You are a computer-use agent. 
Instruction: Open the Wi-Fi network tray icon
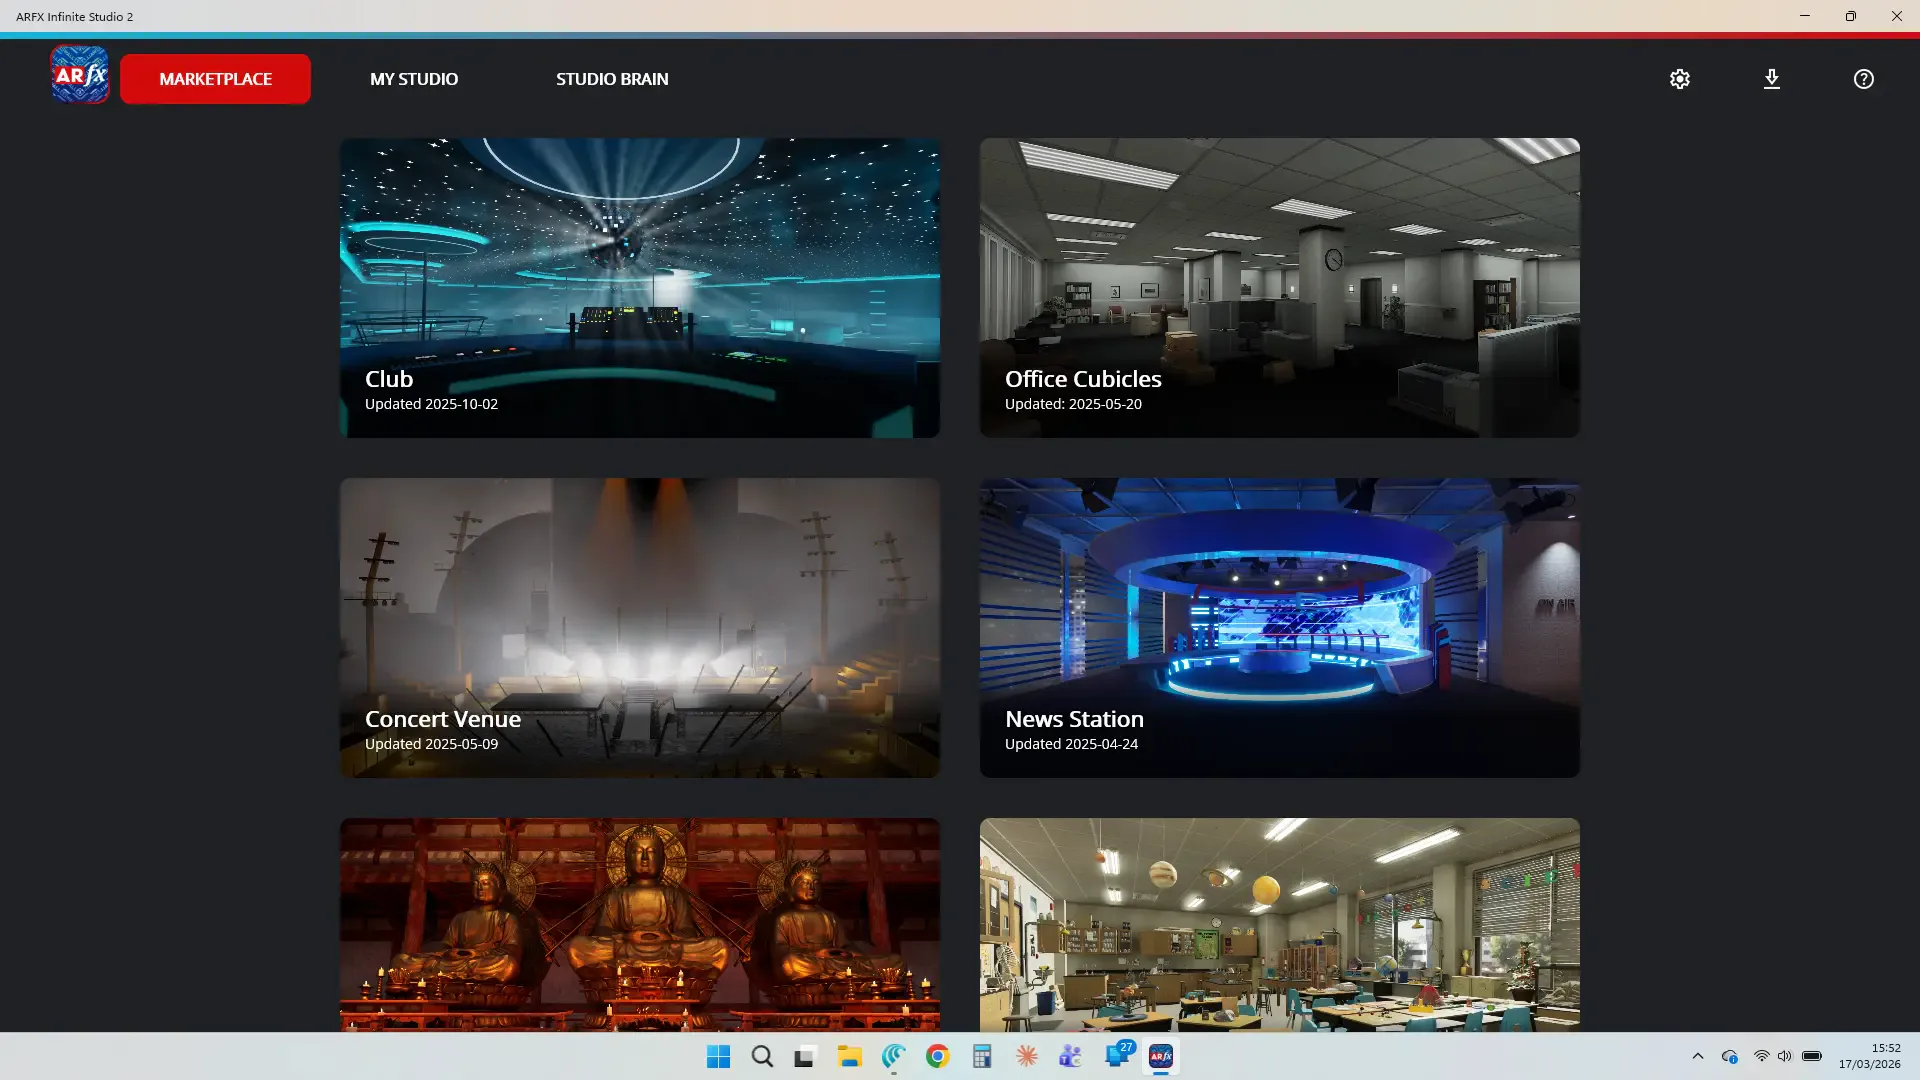(1761, 1056)
